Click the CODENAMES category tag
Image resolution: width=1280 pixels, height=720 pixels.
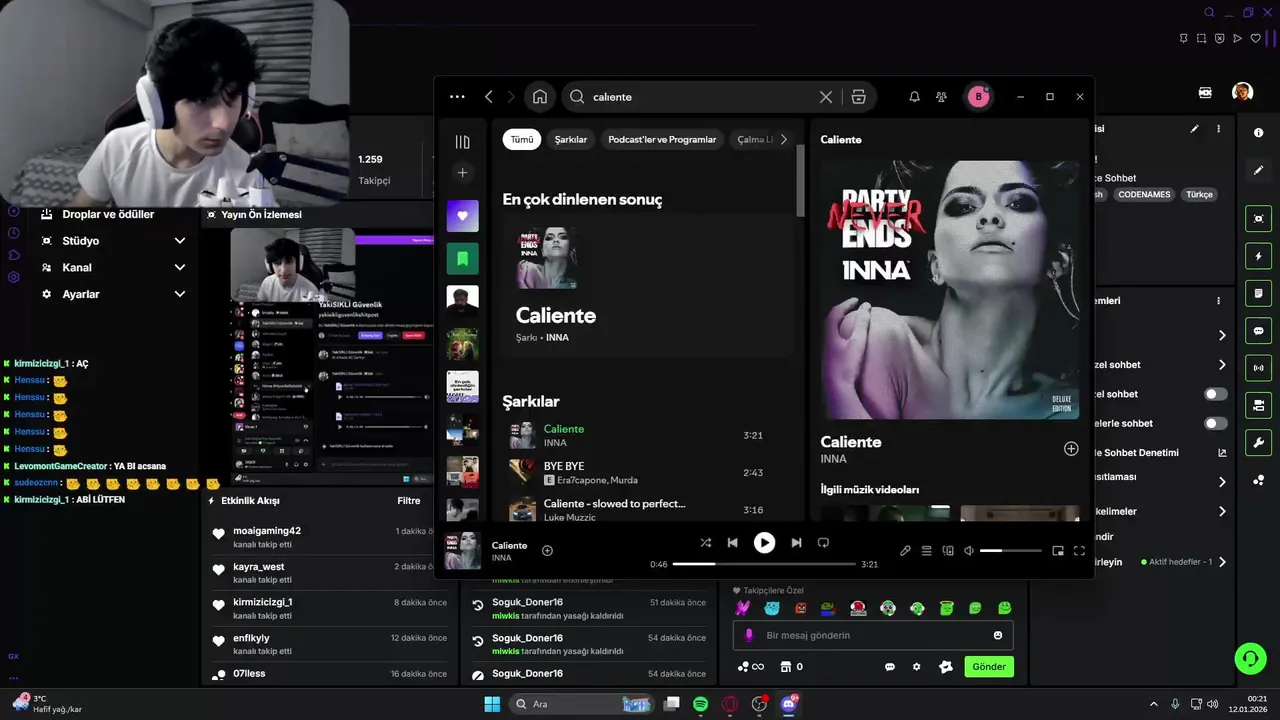click(1144, 195)
